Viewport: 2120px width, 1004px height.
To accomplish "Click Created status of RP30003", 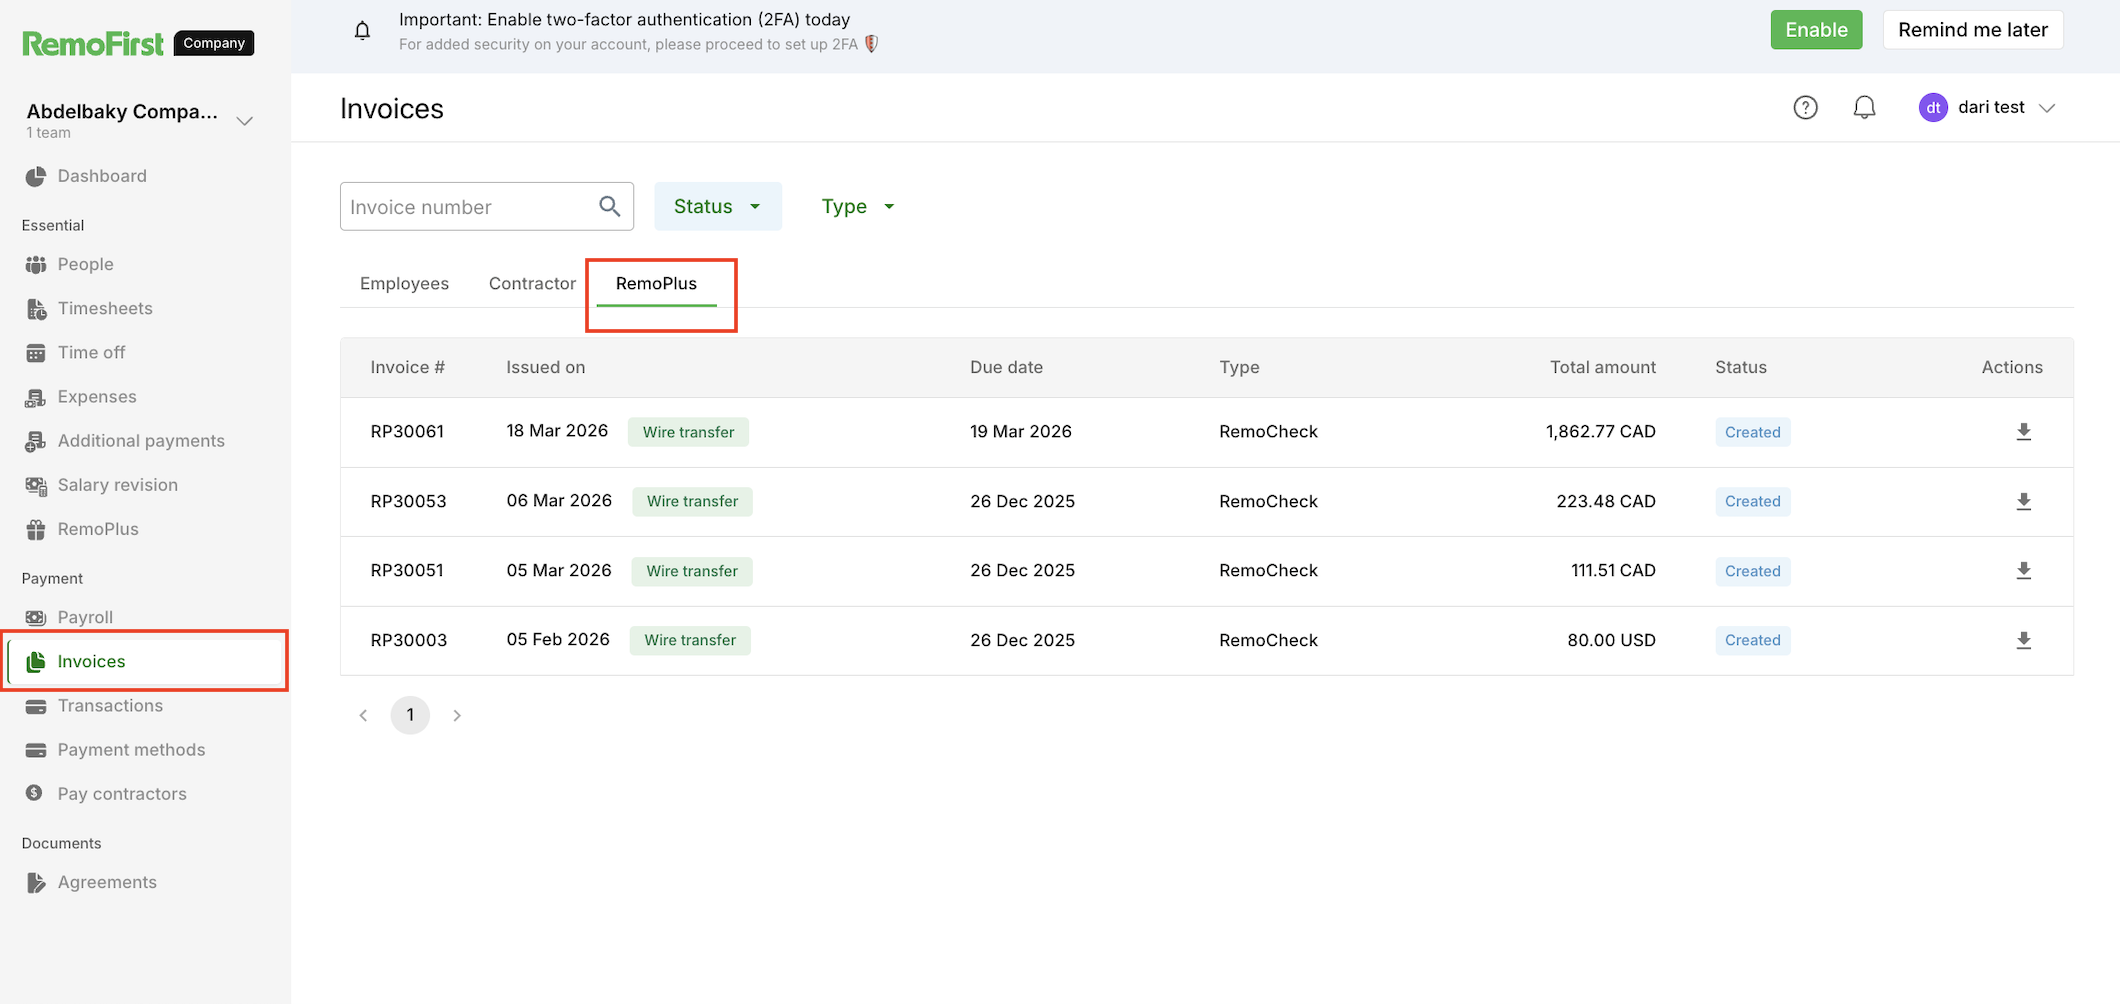I will [x=1752, y=640].
